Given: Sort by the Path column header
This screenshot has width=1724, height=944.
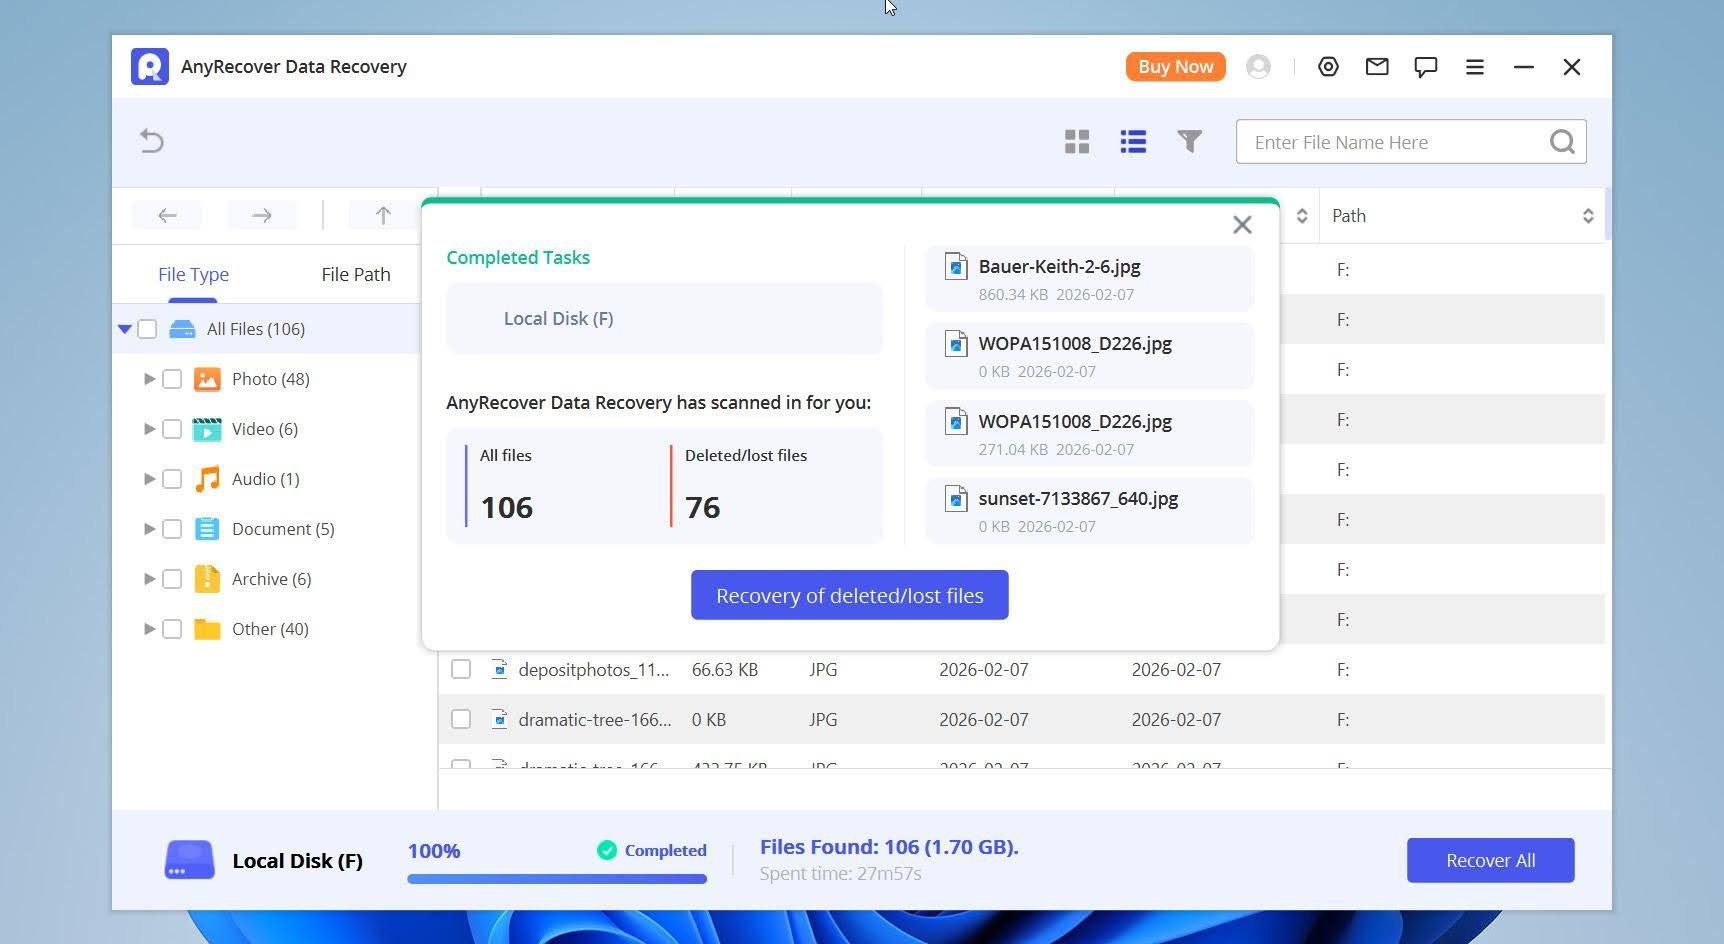Looking at the screenshot, I should 1462,216.
